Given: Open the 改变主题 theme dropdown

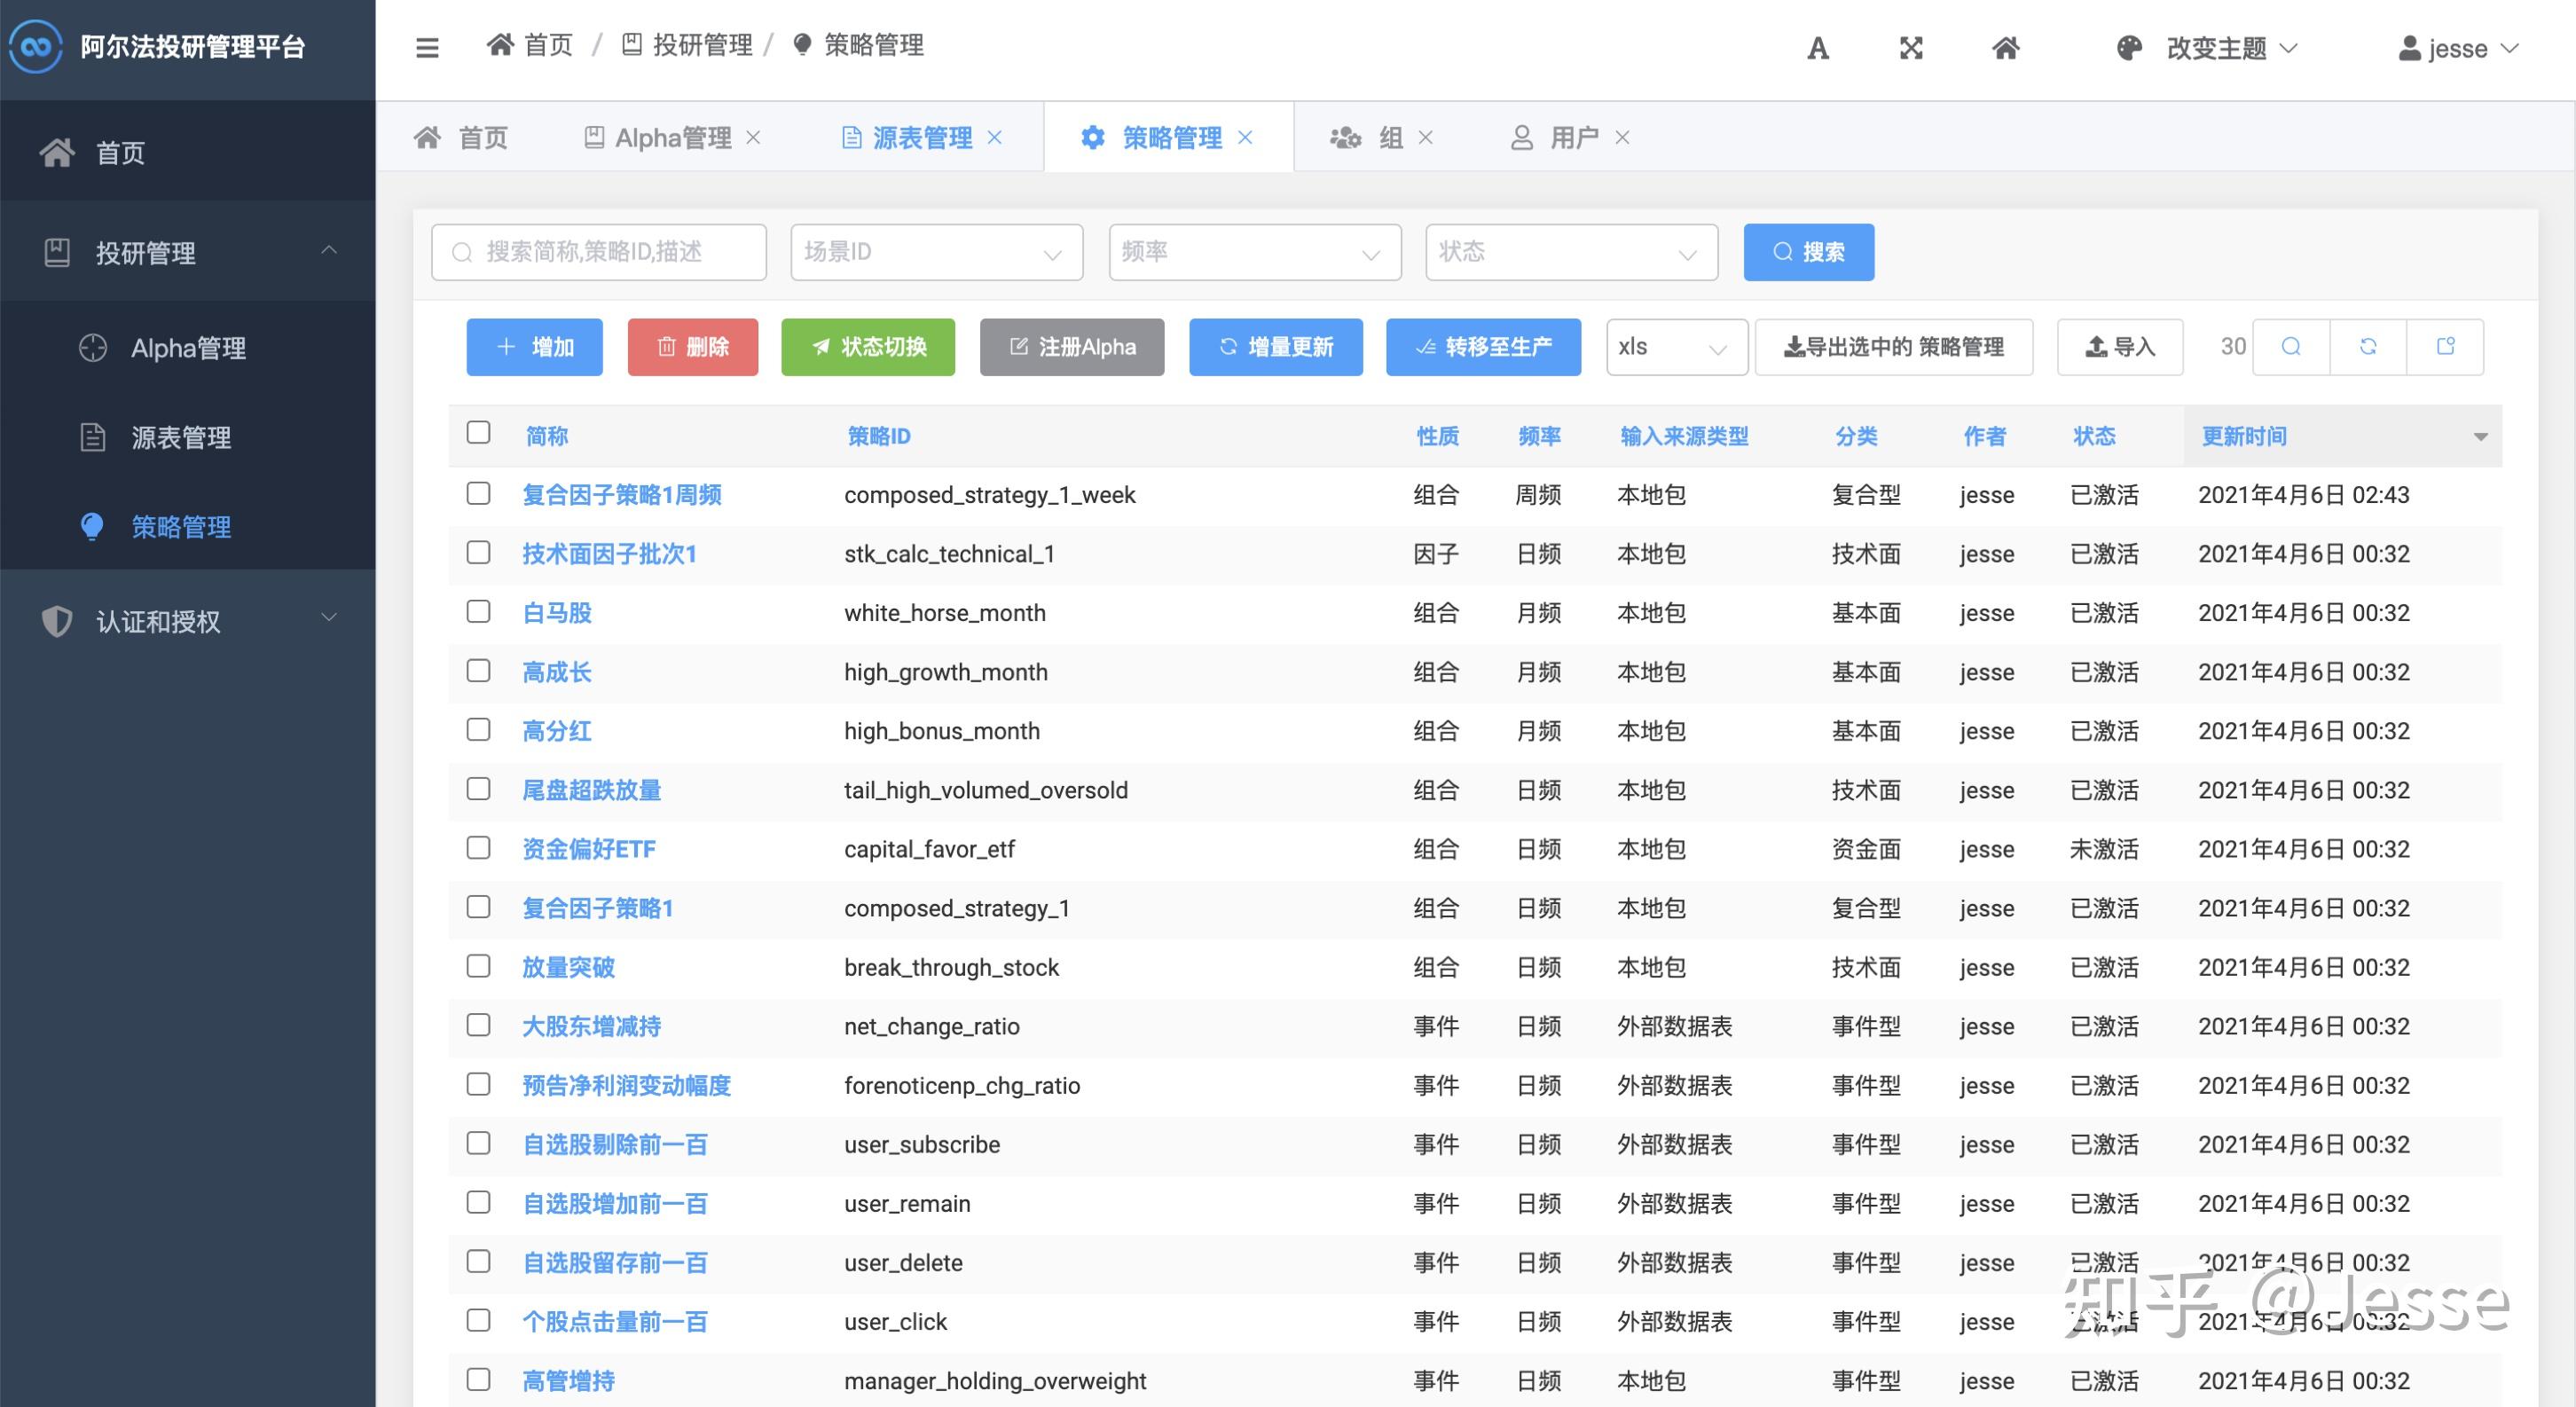Looking at the screenshot, I should pyautogui.click(x=2207, y=48).
